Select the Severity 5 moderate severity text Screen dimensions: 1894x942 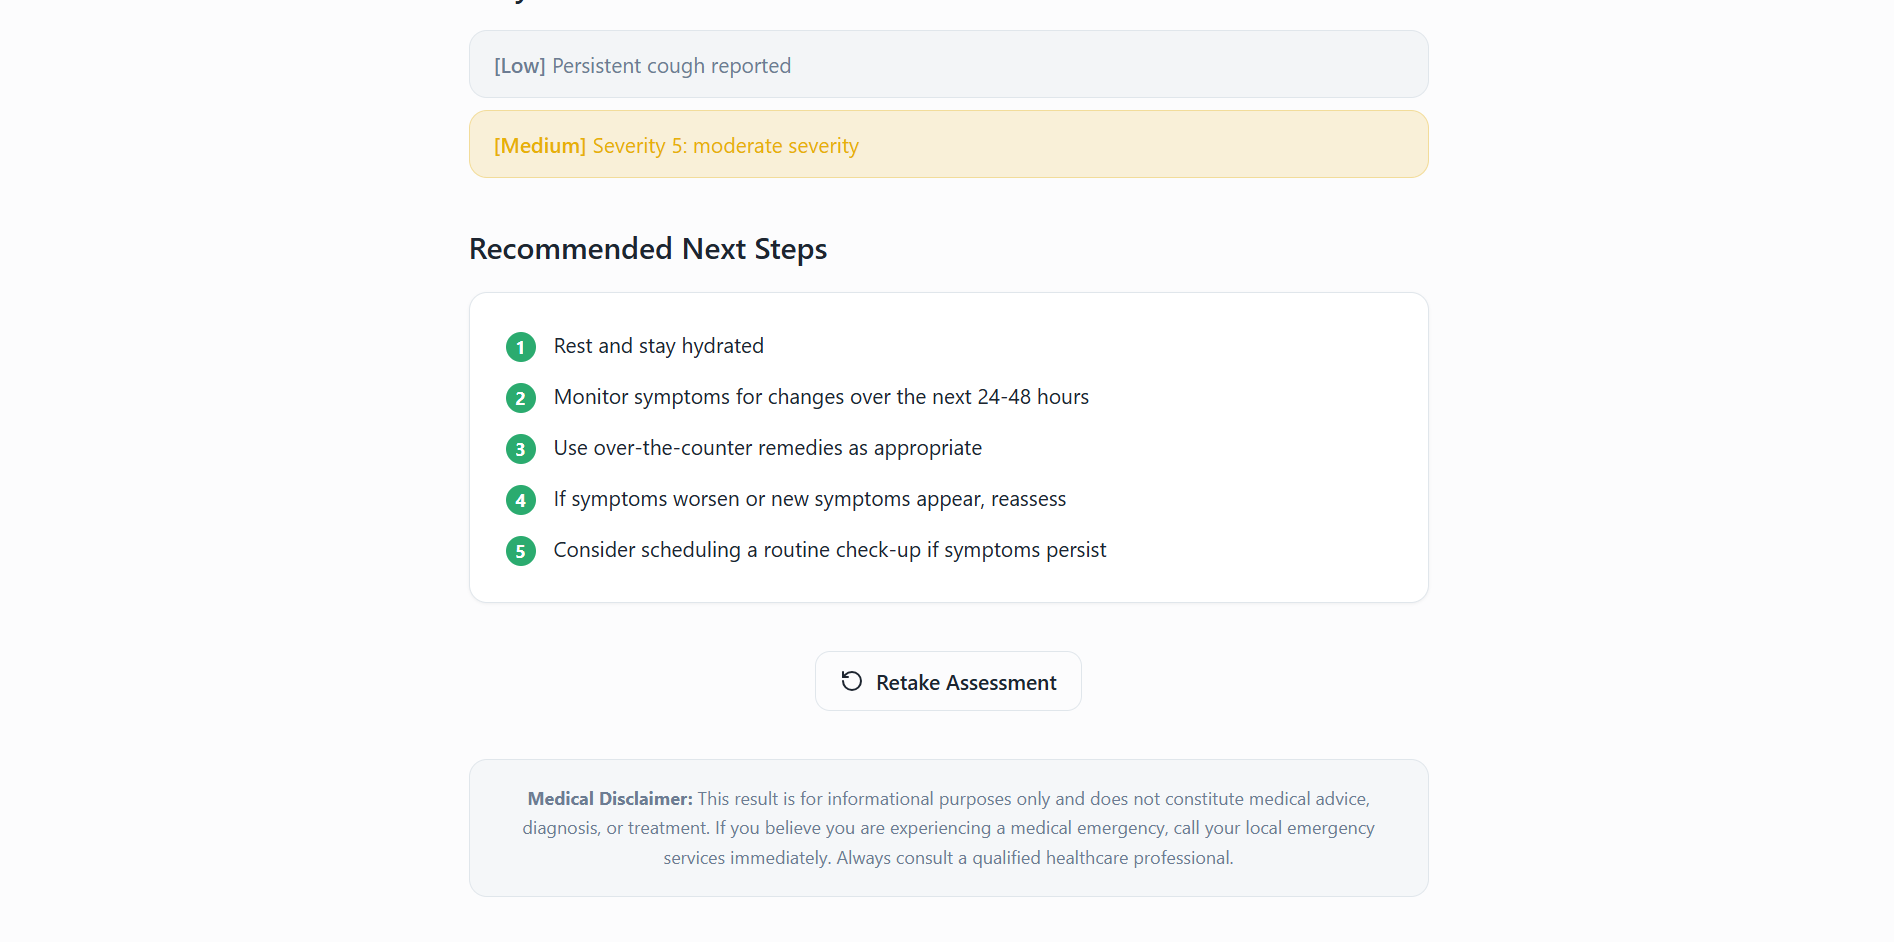pyautogui.click(x=725, y=146)
